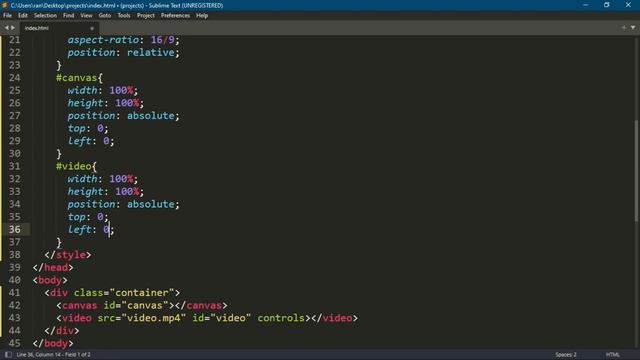Viewport: 640px width, 360px height.
Task: Open the View menu
Action: 86,16
